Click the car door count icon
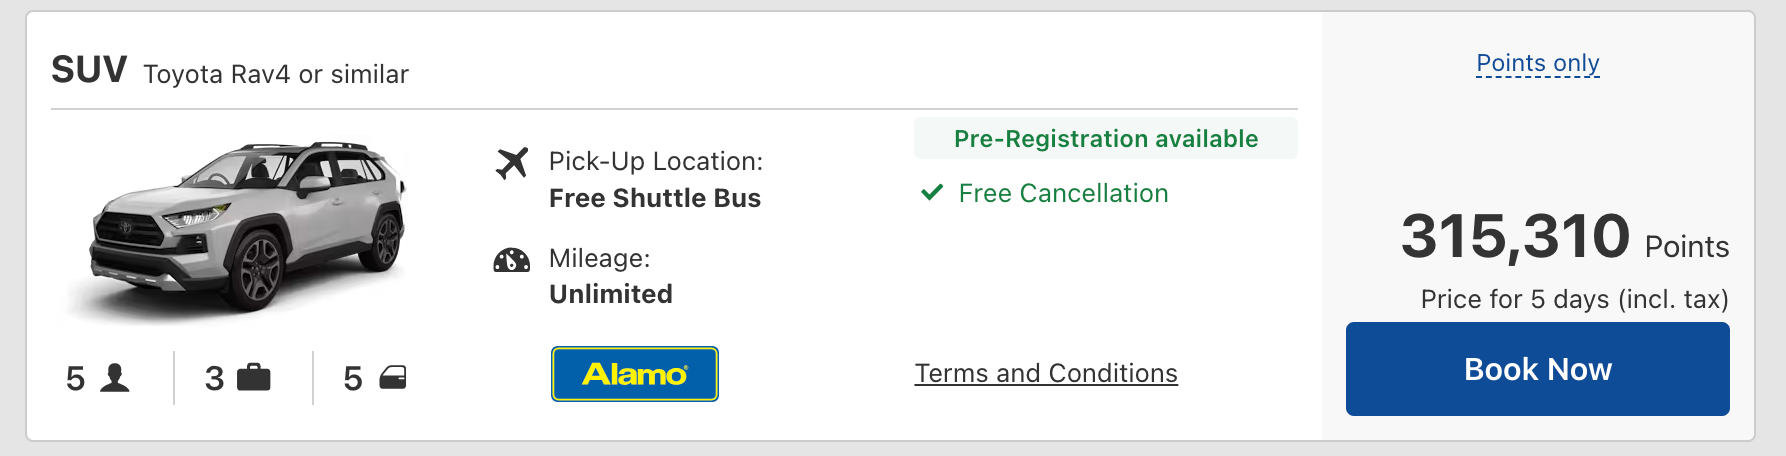Image resolution: width=1786 pixels, height=456 pixels. 393,378
